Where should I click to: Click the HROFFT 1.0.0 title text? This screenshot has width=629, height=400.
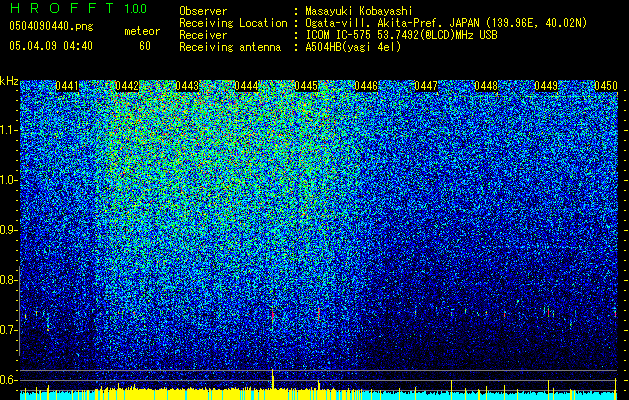(78, 8)
